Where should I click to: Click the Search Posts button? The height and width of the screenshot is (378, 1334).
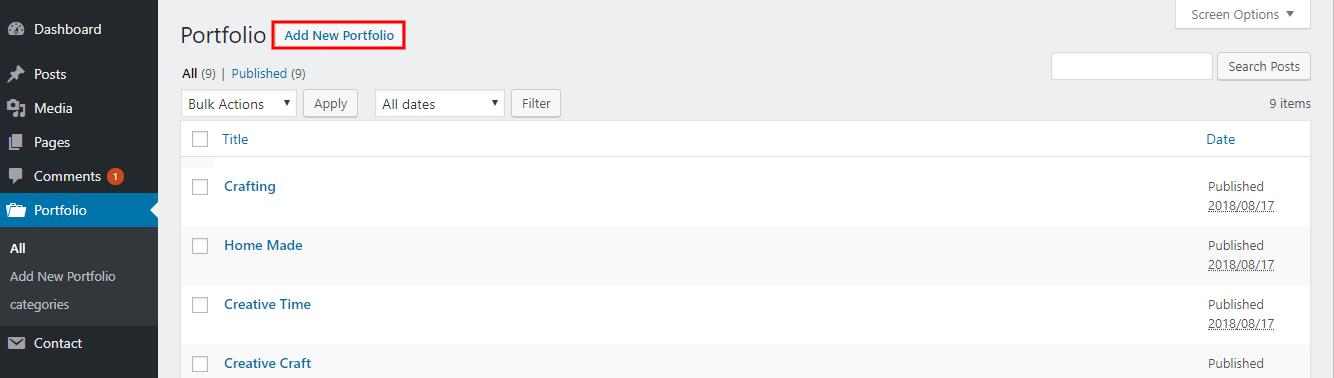[x=1264, y=66]
